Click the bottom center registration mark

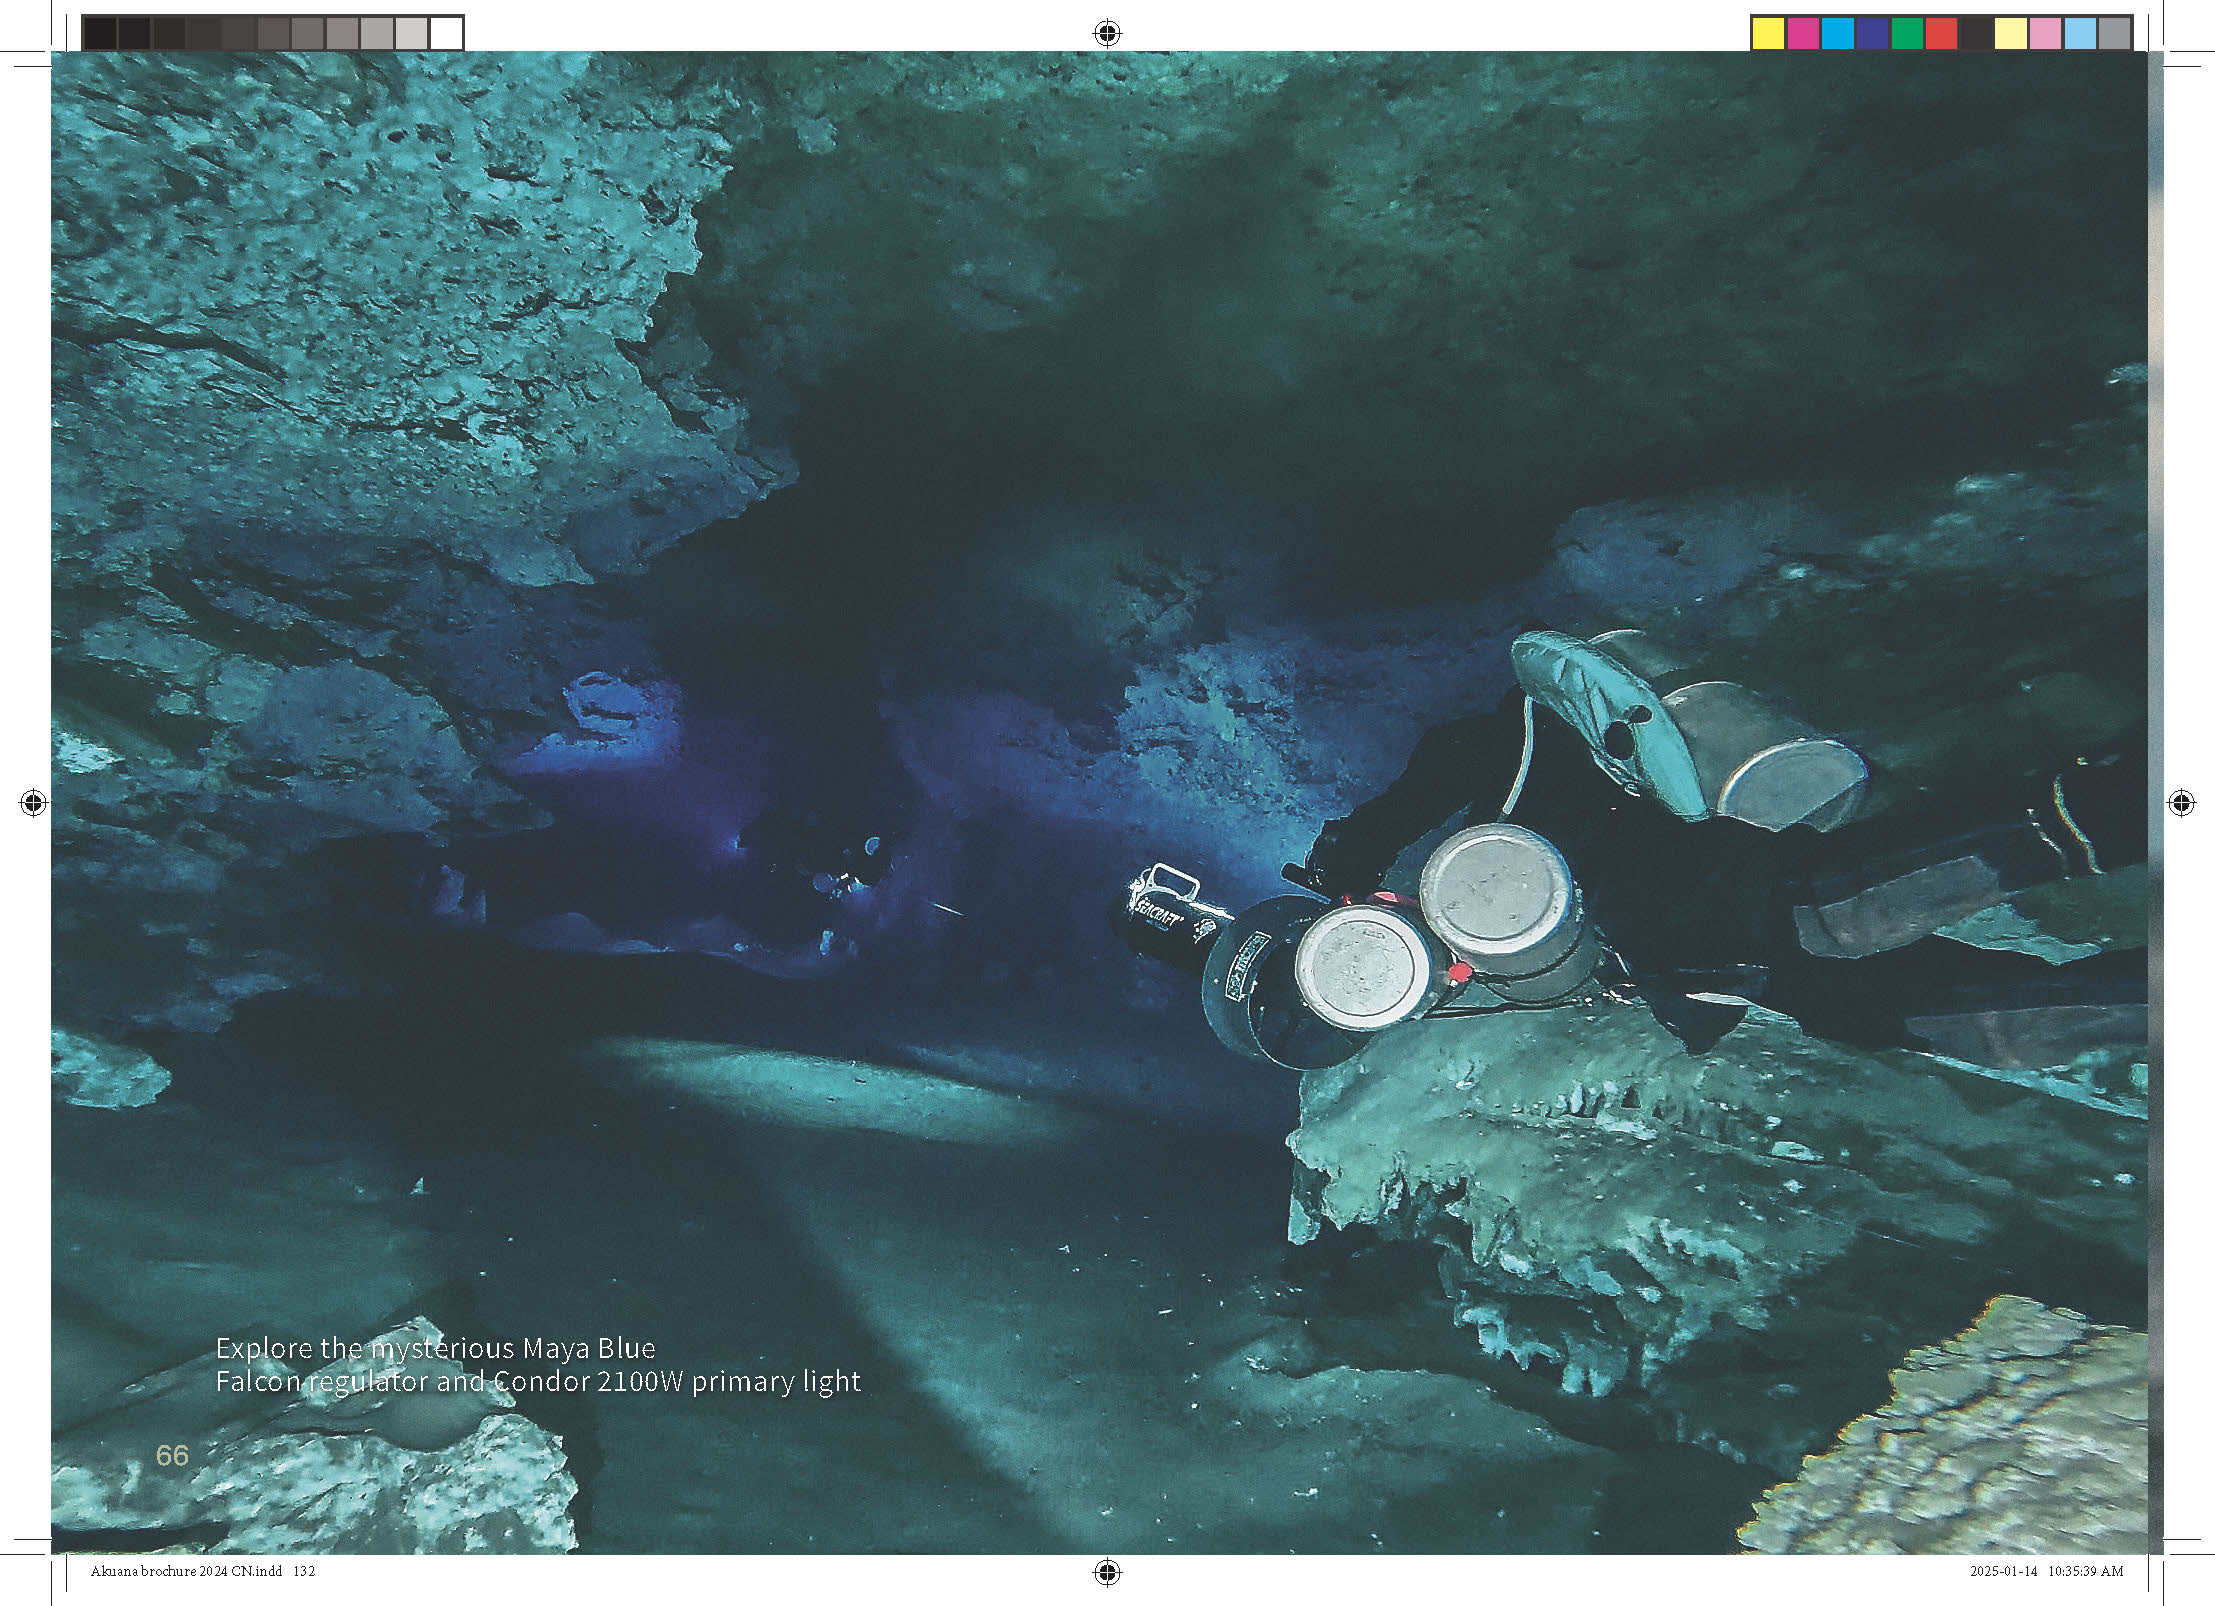click(1107, 1572)
